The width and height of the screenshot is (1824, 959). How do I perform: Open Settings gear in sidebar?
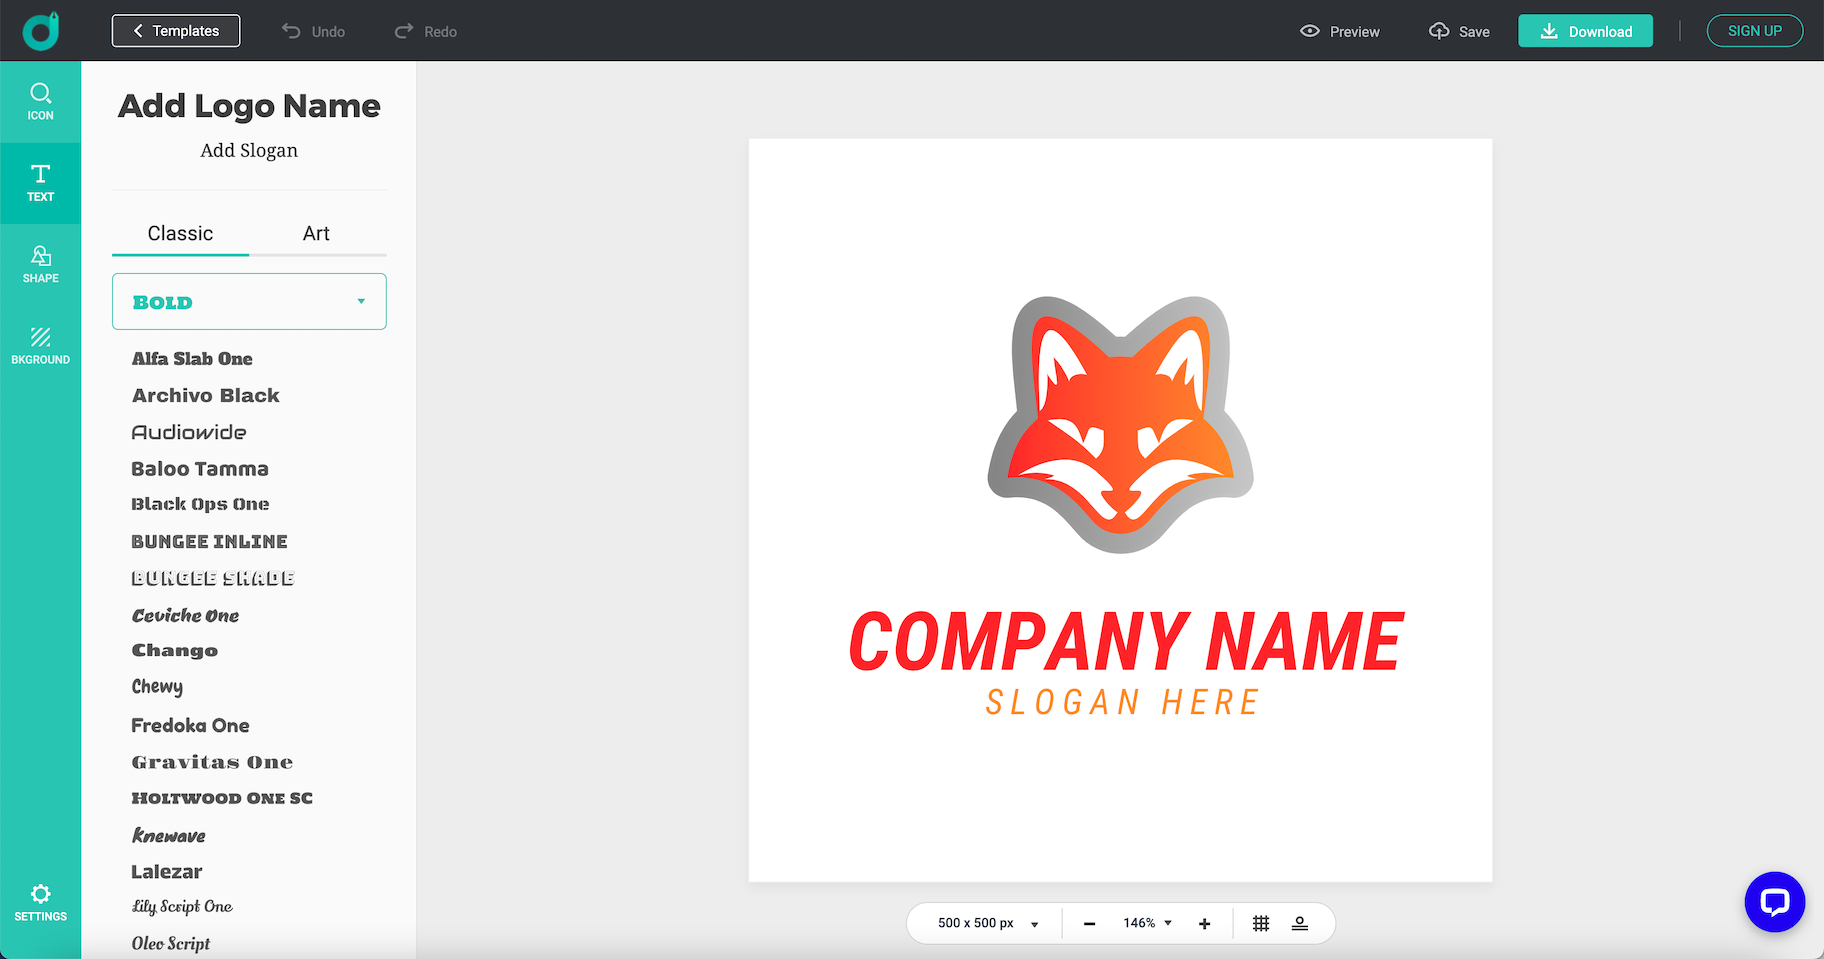[40, 902]
